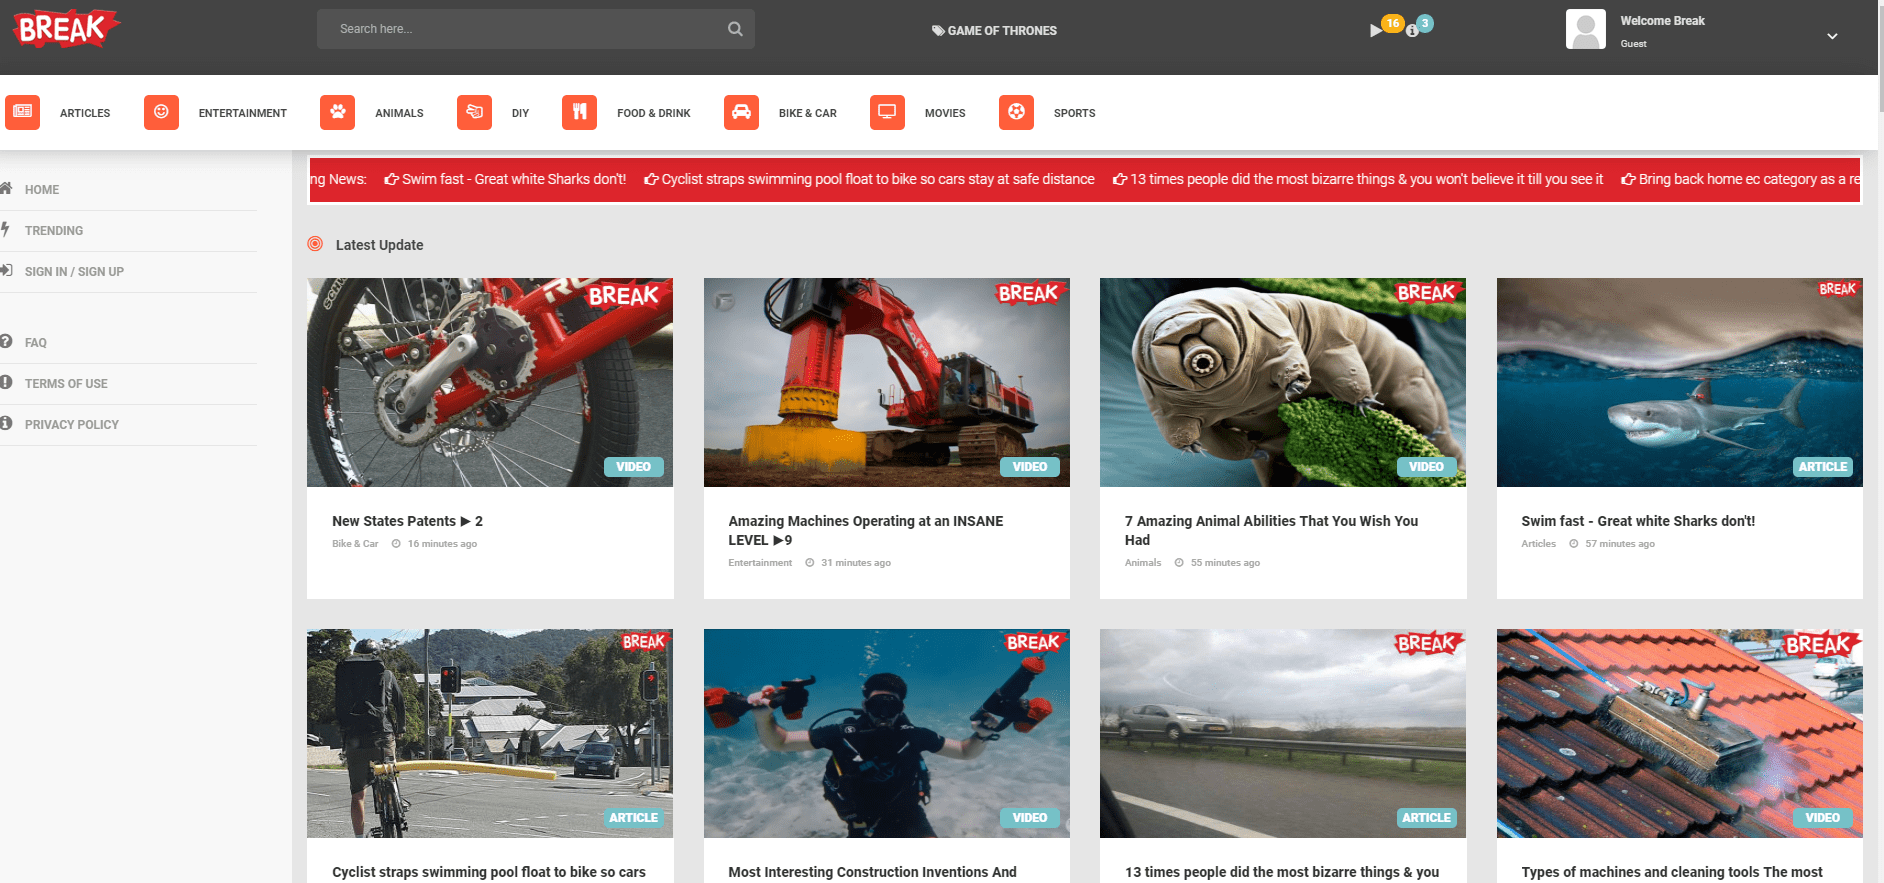Click ticker headline '13 times people did the most bizarre things'

pos(1358,179)
